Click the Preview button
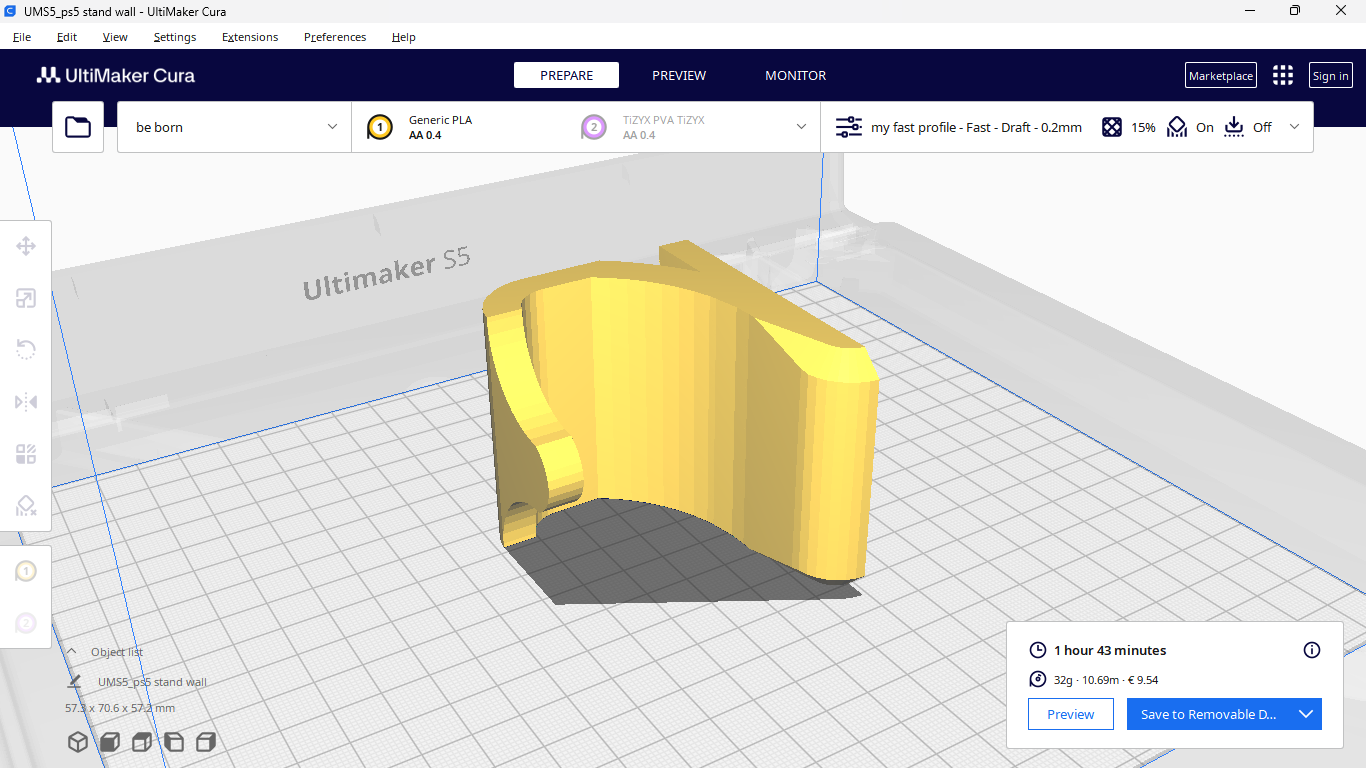The image size is (1366, 768). click(1071, 714)
